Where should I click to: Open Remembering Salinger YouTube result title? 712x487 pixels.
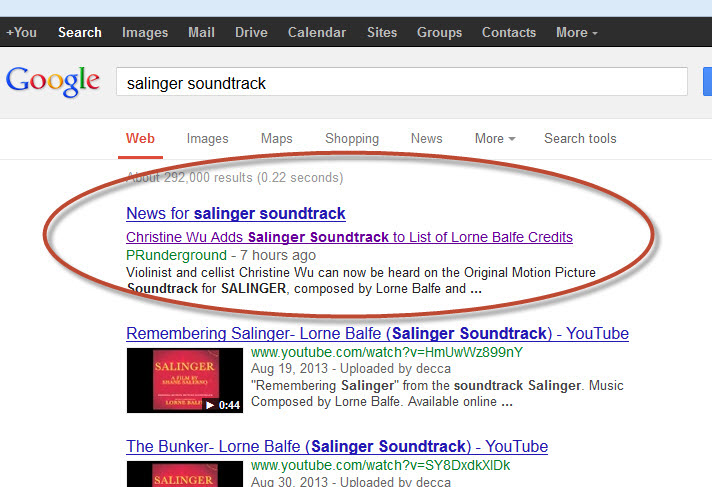click(x=377, y=333)
